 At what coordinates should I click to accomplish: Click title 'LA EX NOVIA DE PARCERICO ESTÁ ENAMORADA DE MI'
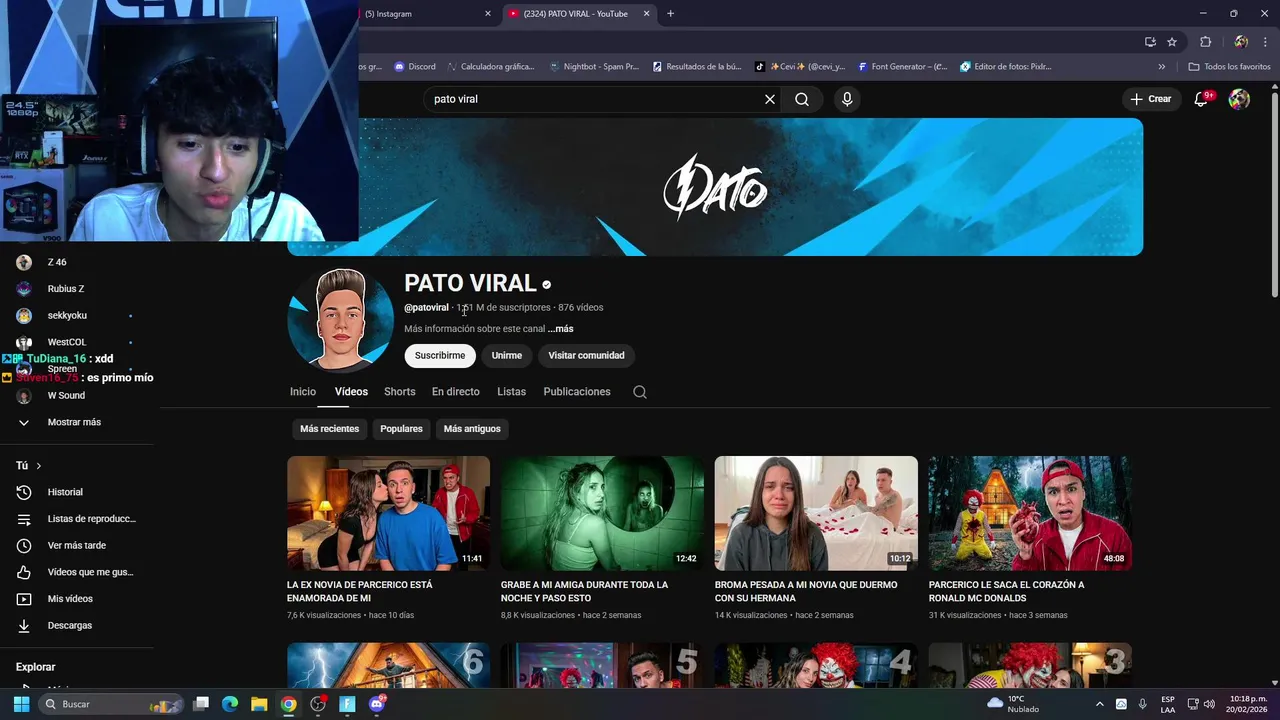point(360,591)
